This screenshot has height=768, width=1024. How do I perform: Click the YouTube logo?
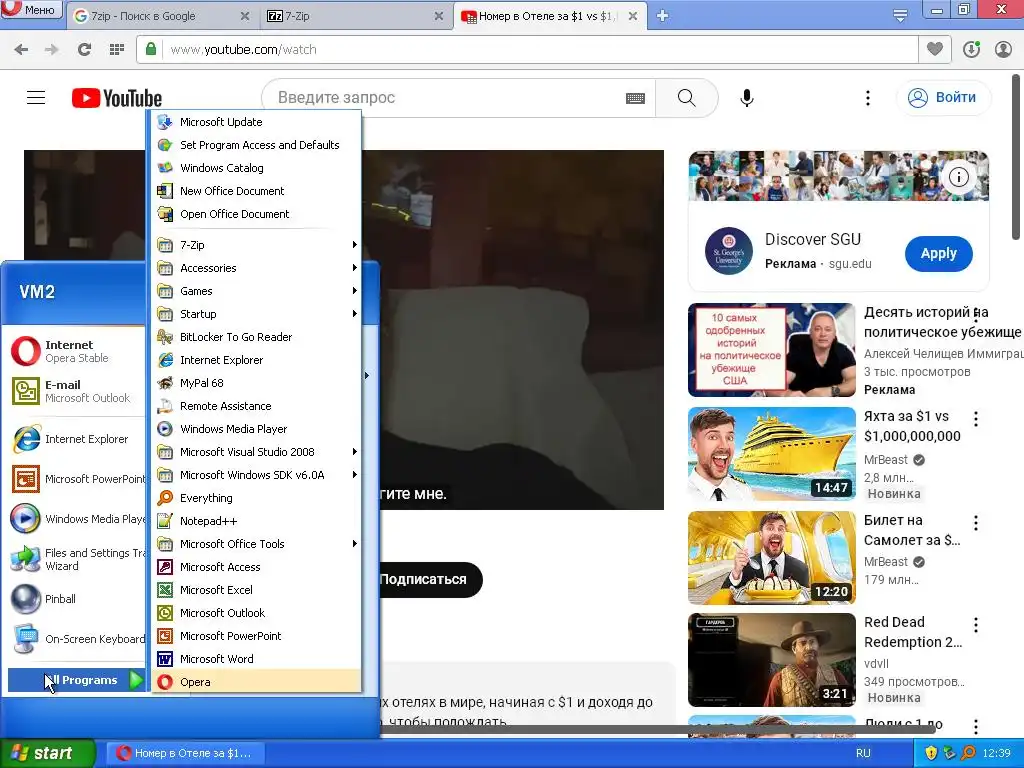(x=117, y=98)
